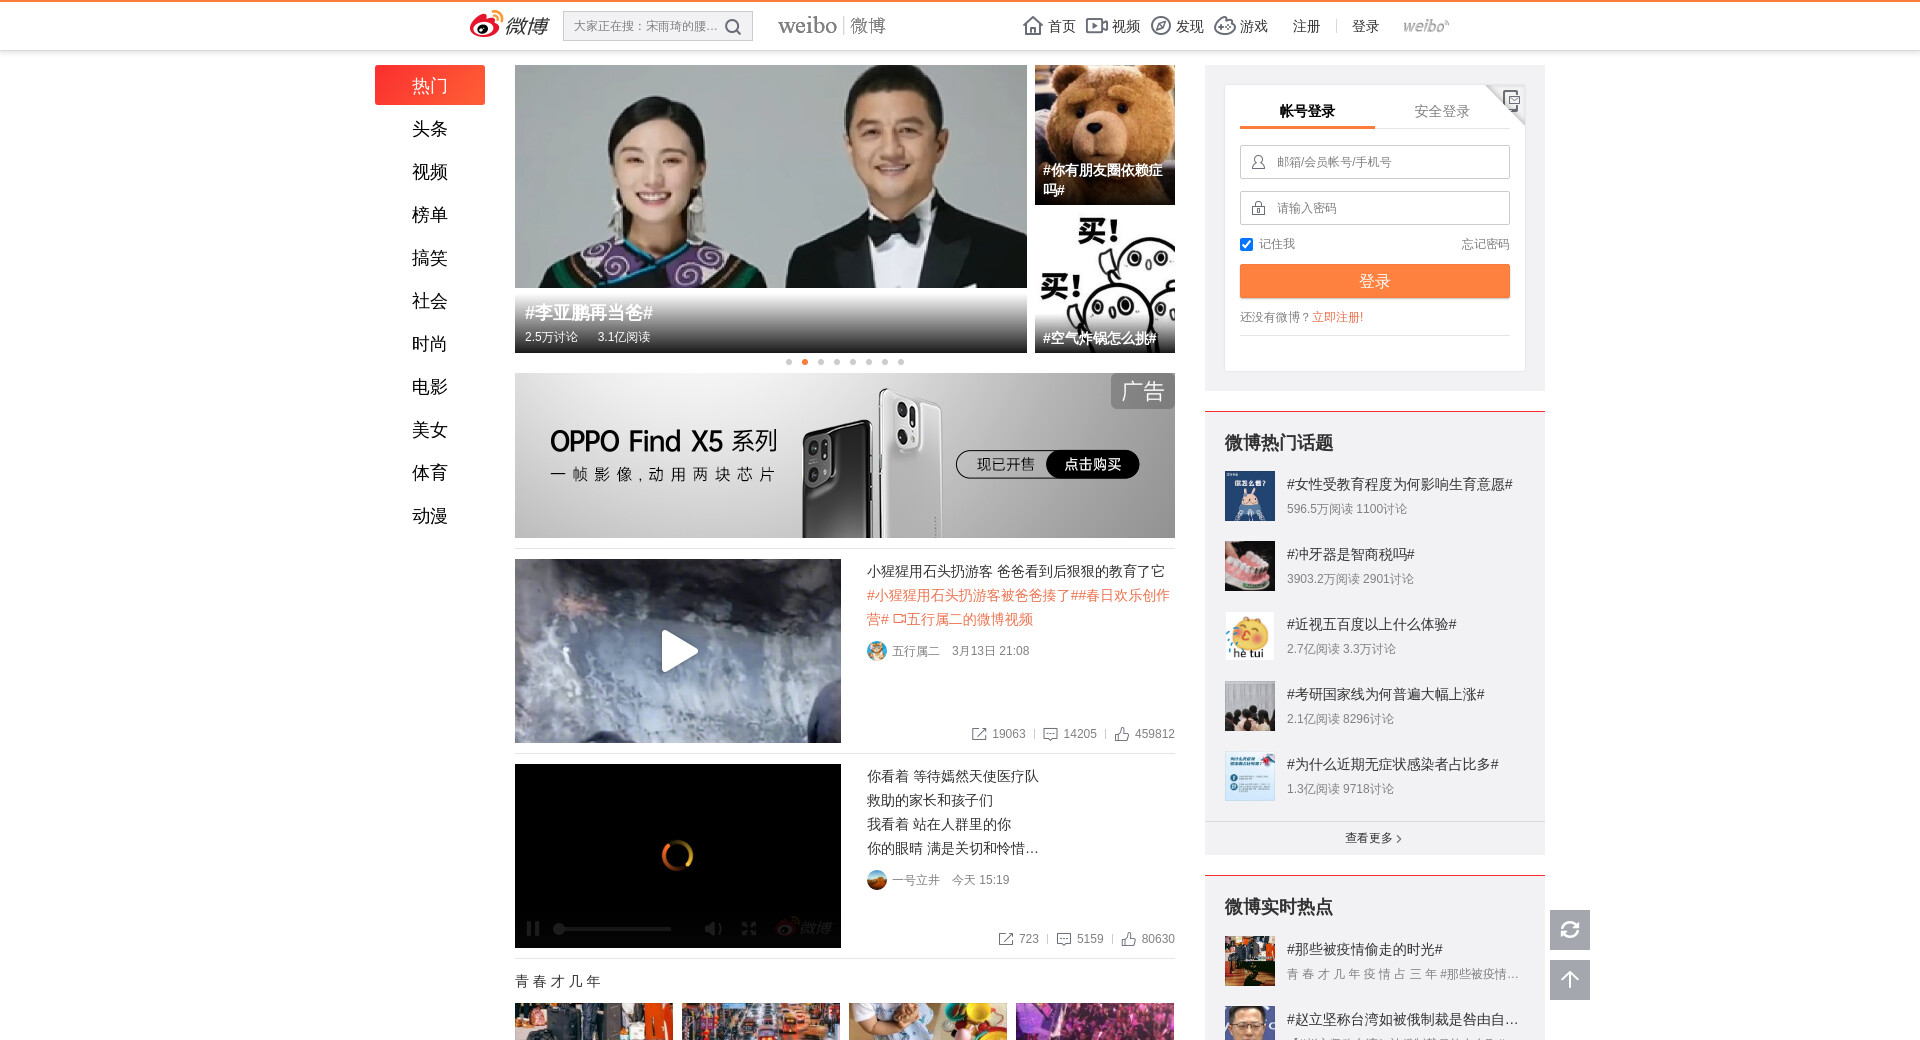The height and width of the screenshot is (1040, 1920).
Task: Click the 立即注册 sign-up link
Action: [1337, 317]
